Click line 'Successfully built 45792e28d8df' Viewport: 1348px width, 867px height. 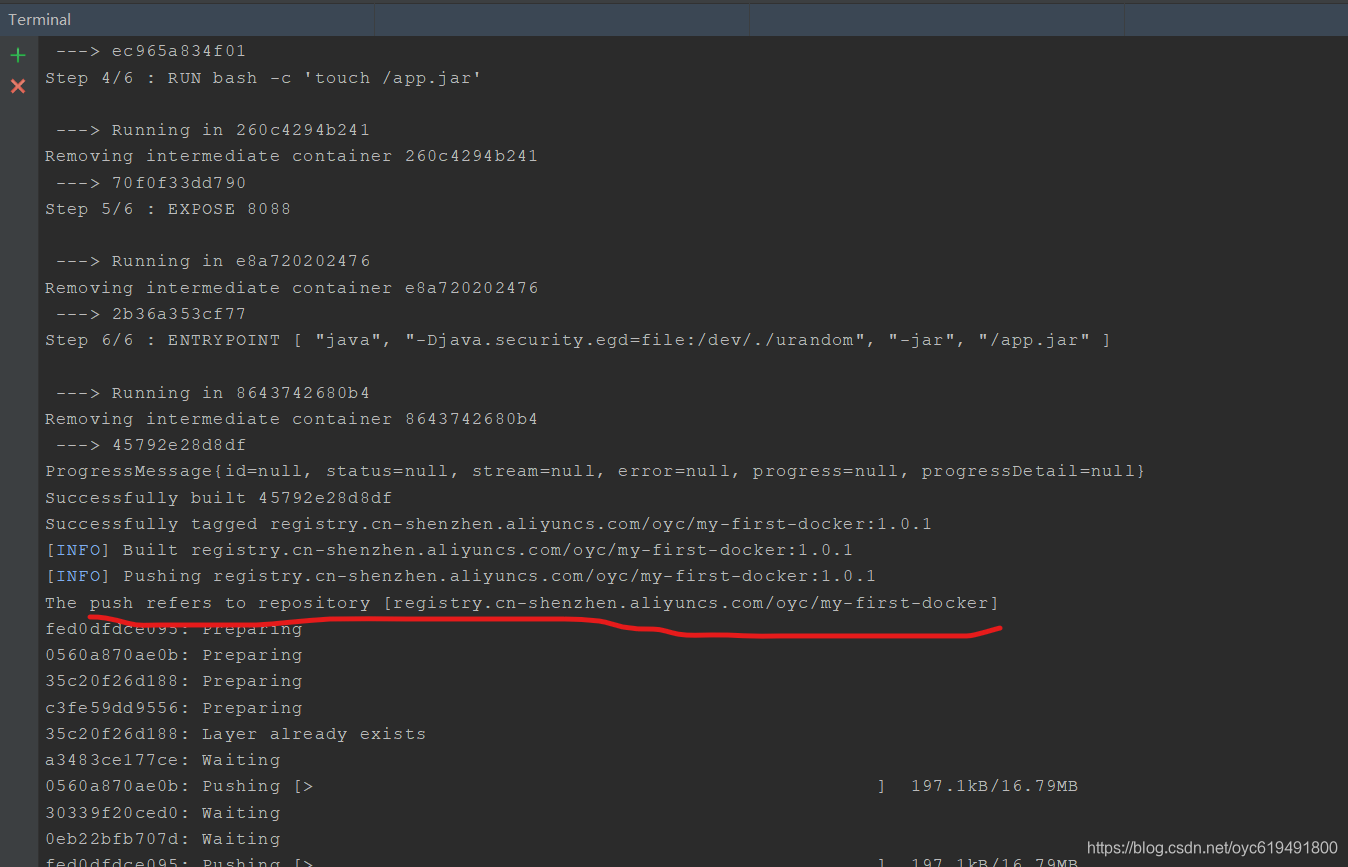pos(219,497)
